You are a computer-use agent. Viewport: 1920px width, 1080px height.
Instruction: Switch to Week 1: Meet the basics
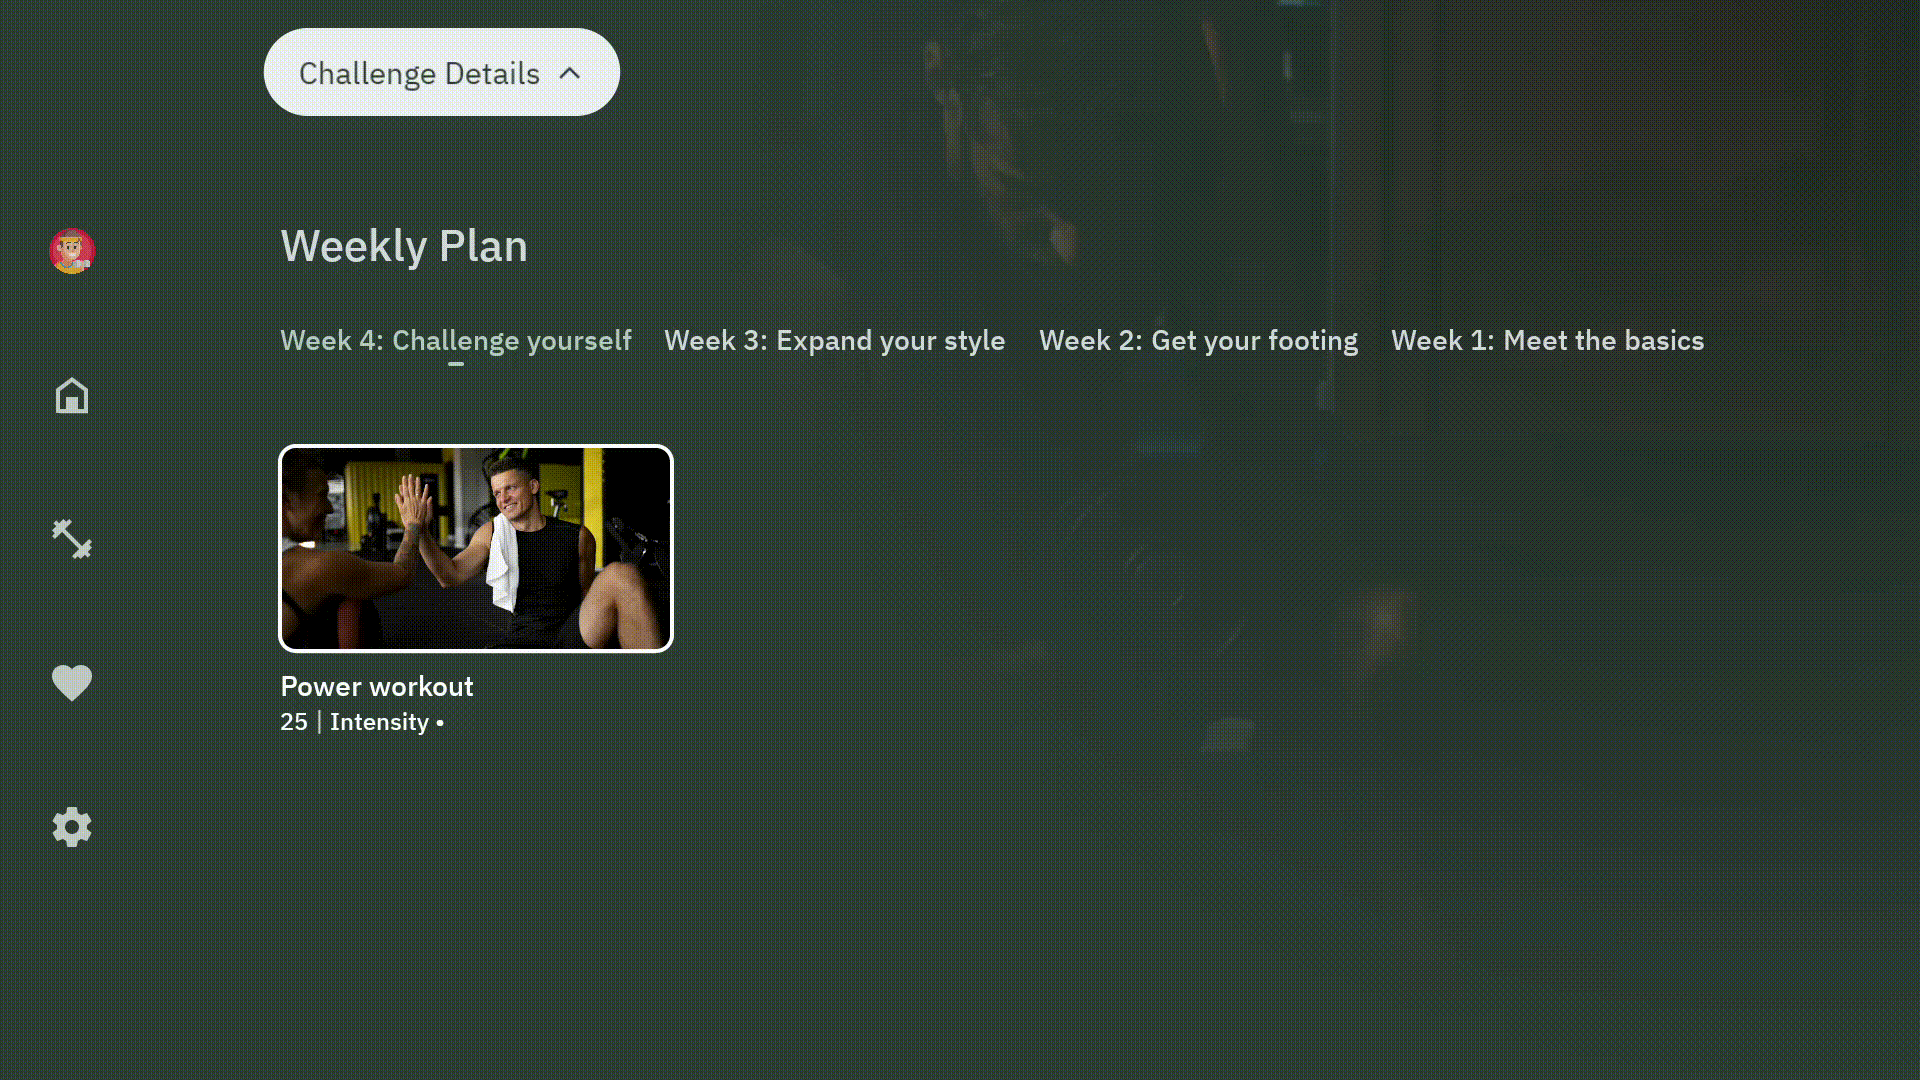(1547, 341)
